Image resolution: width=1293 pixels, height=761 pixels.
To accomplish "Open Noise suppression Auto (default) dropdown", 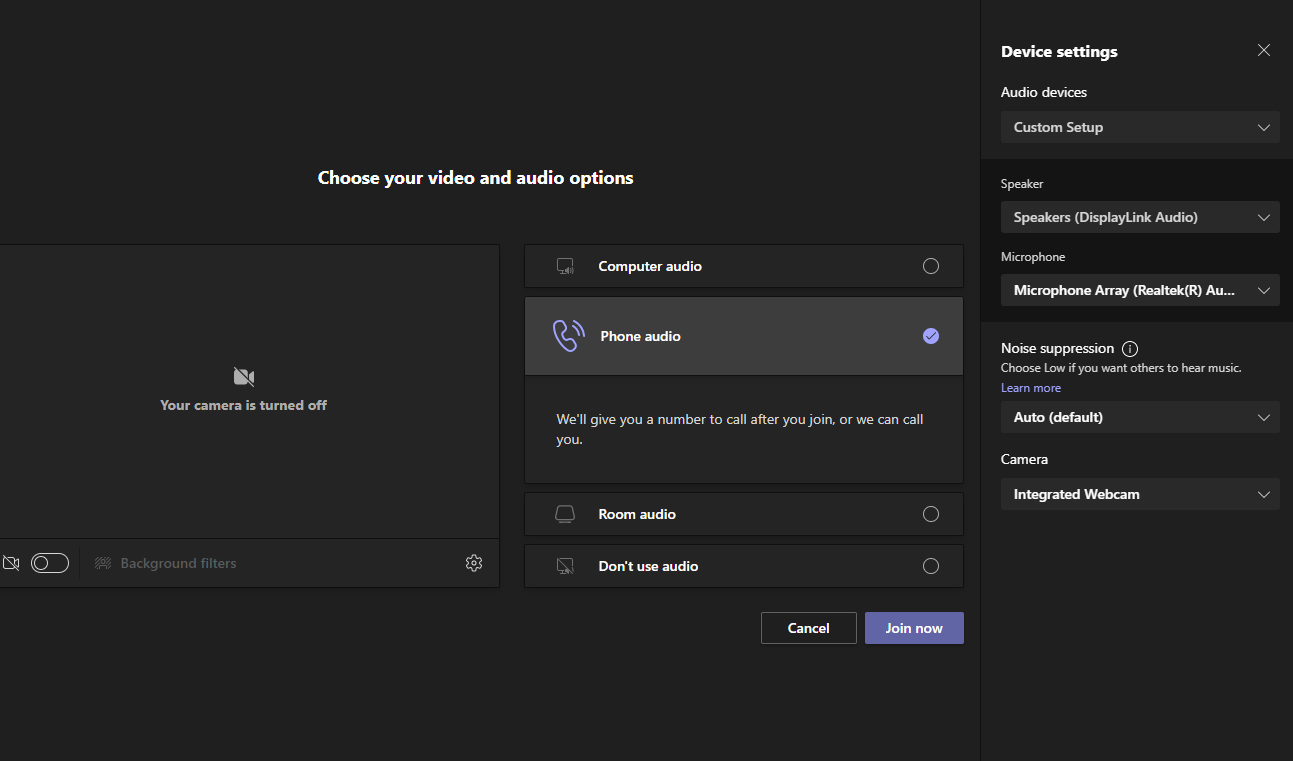I will tap(1140, 417).
